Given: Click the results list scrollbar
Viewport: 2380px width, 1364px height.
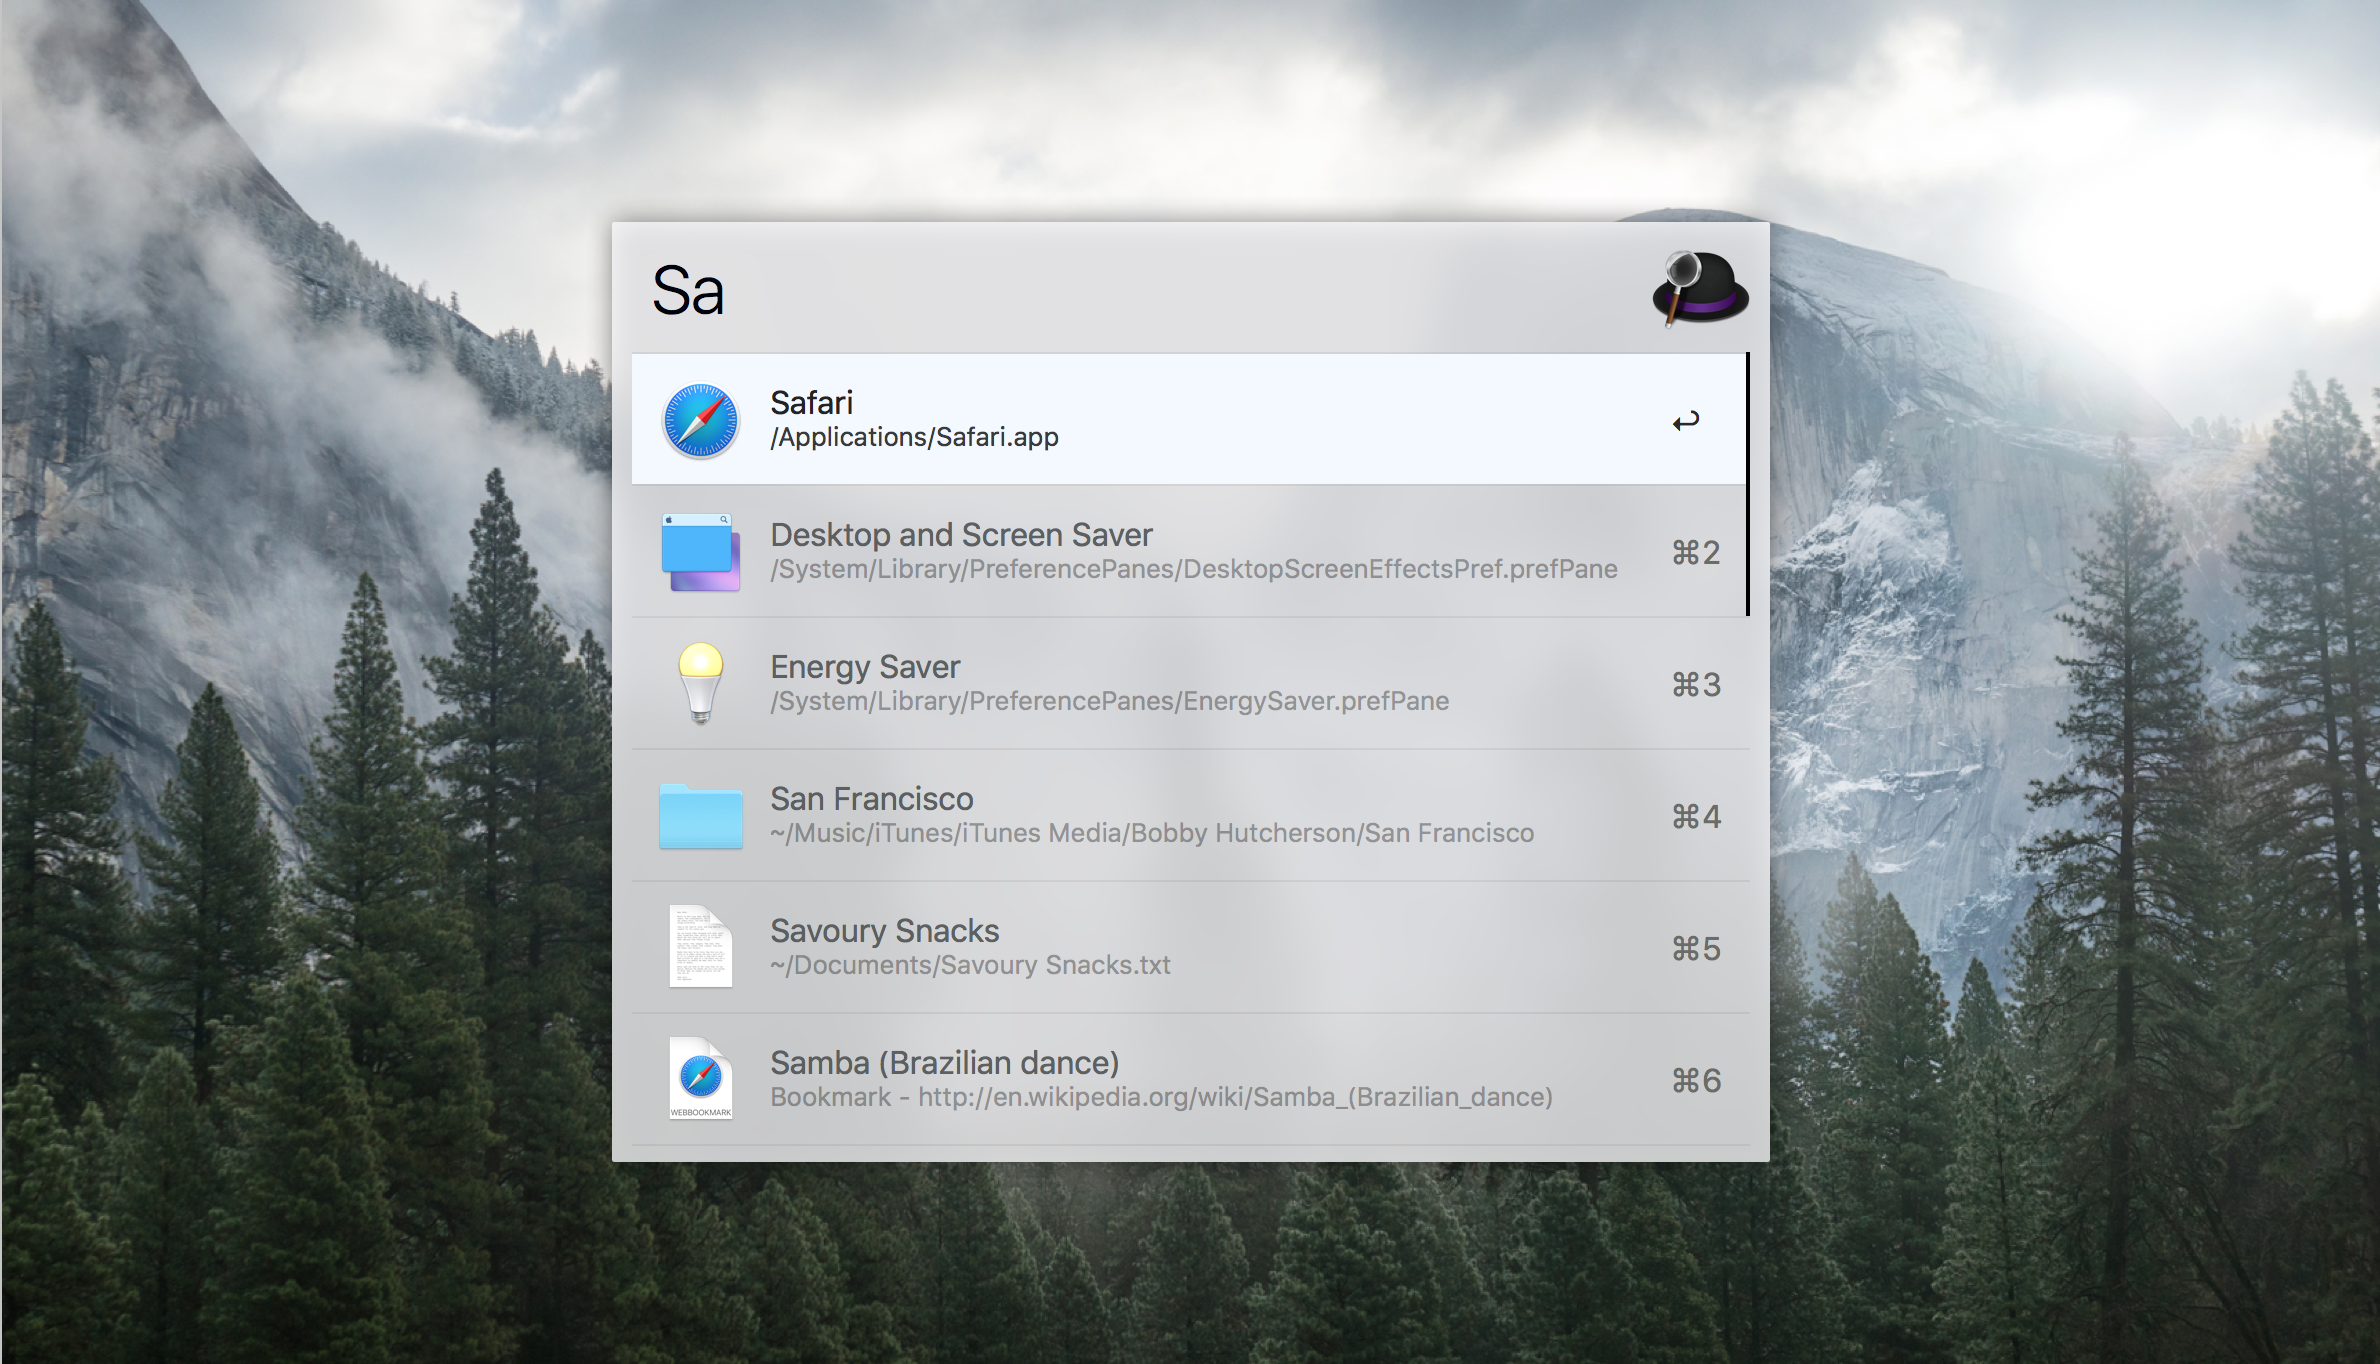Looking at the screenshot, I should pyautogui.click(x=1747, y=484).
